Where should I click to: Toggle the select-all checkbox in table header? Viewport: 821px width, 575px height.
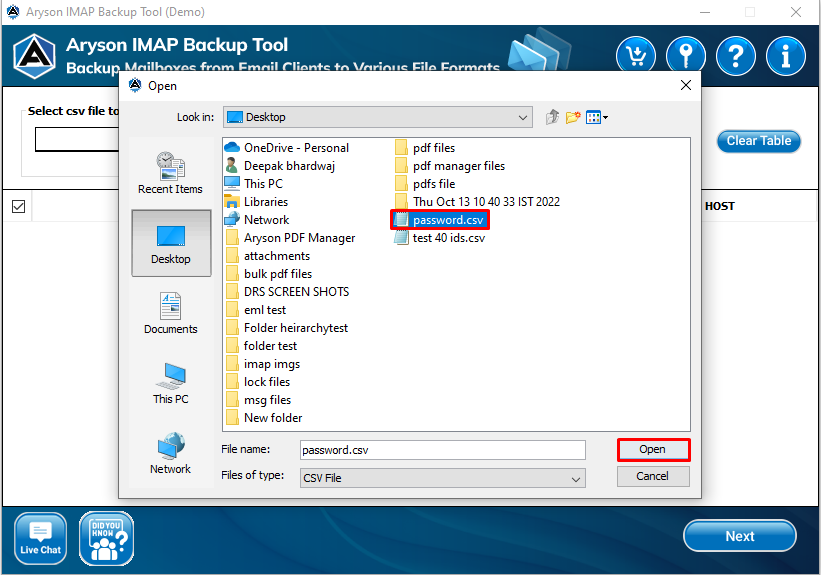18,206
